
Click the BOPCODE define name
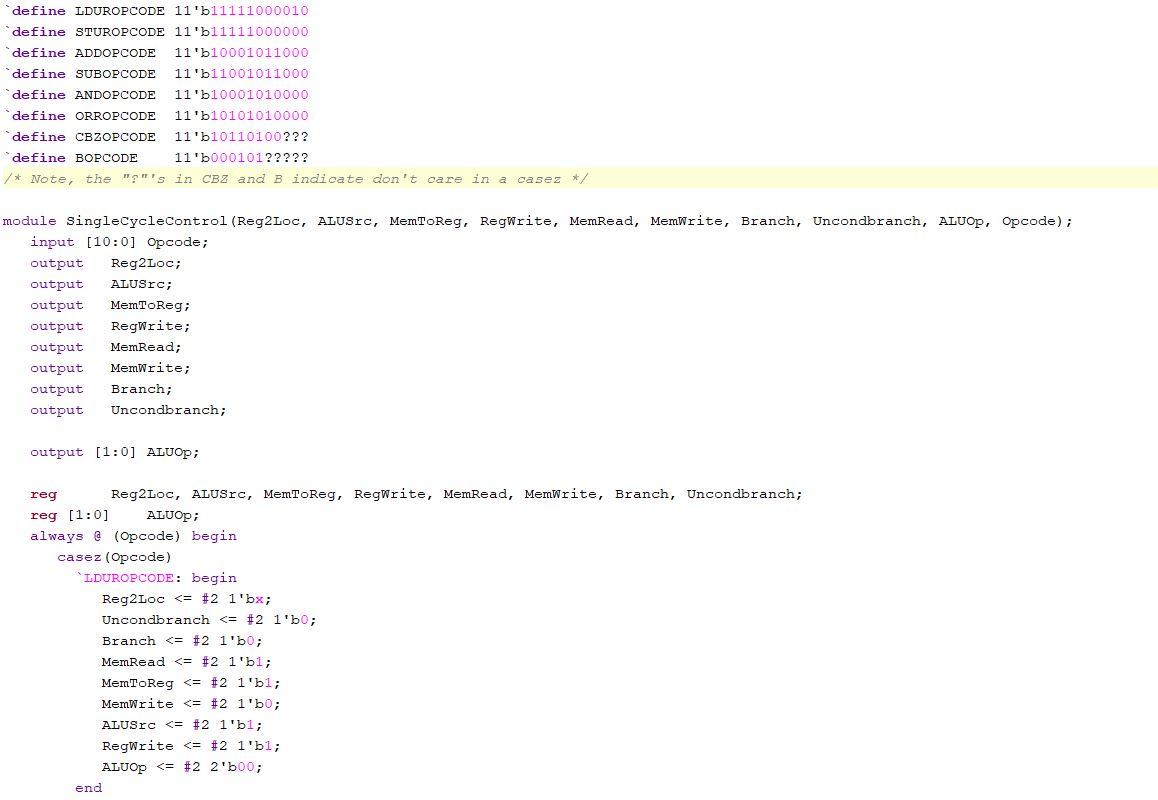click(106, 158)
